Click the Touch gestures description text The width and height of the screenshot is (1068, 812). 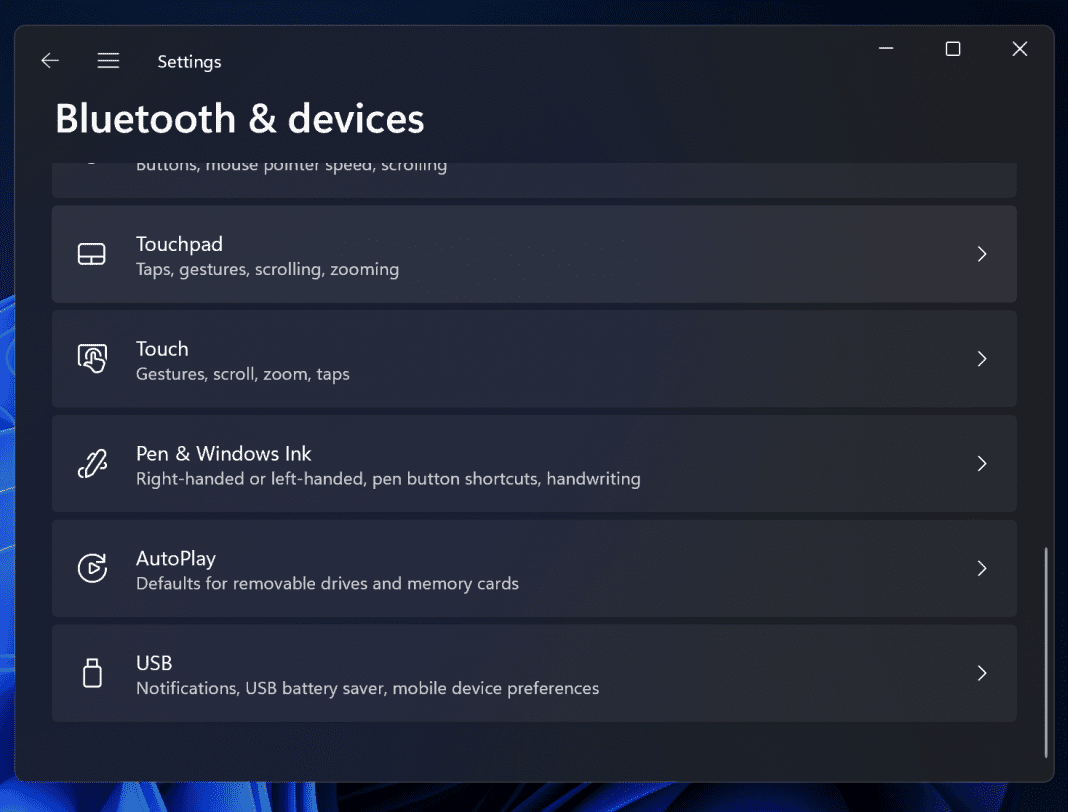[242, 375]
